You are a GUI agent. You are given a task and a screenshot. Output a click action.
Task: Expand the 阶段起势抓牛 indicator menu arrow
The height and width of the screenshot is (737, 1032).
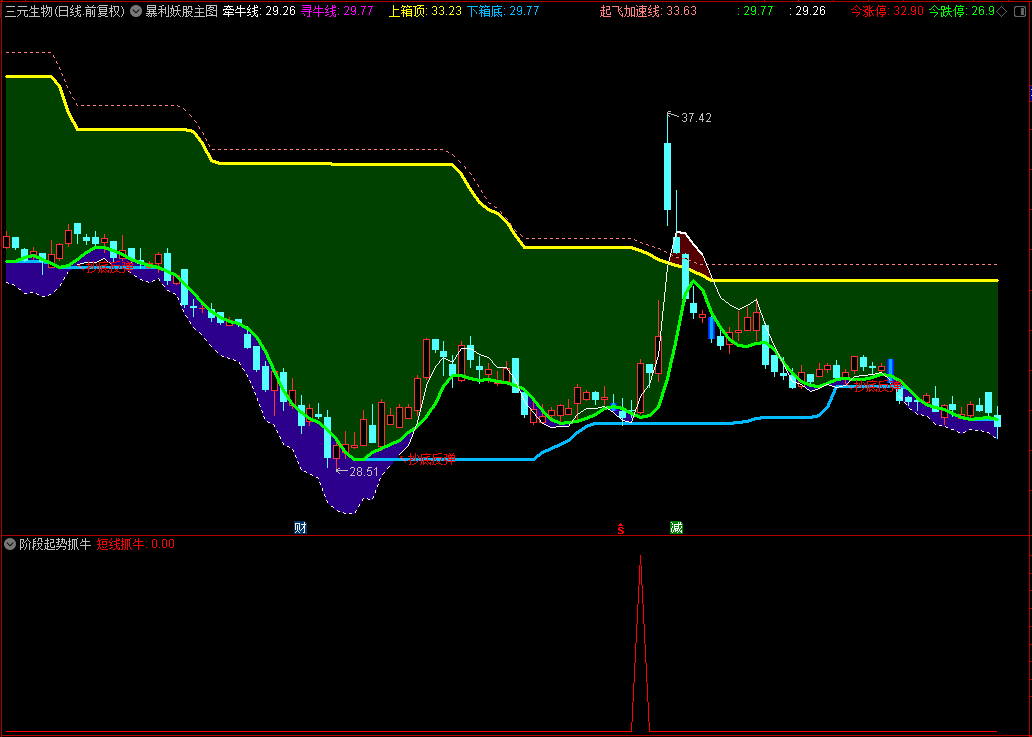point(10,544)
